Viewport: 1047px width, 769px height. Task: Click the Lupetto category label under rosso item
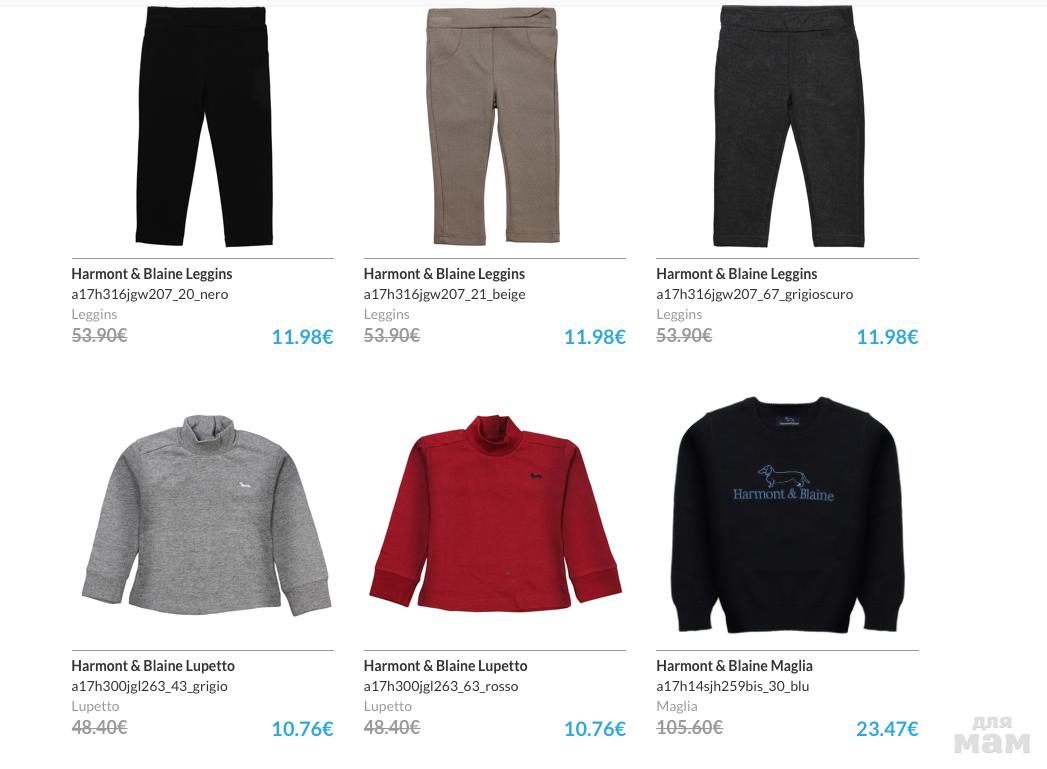(387, 706)
